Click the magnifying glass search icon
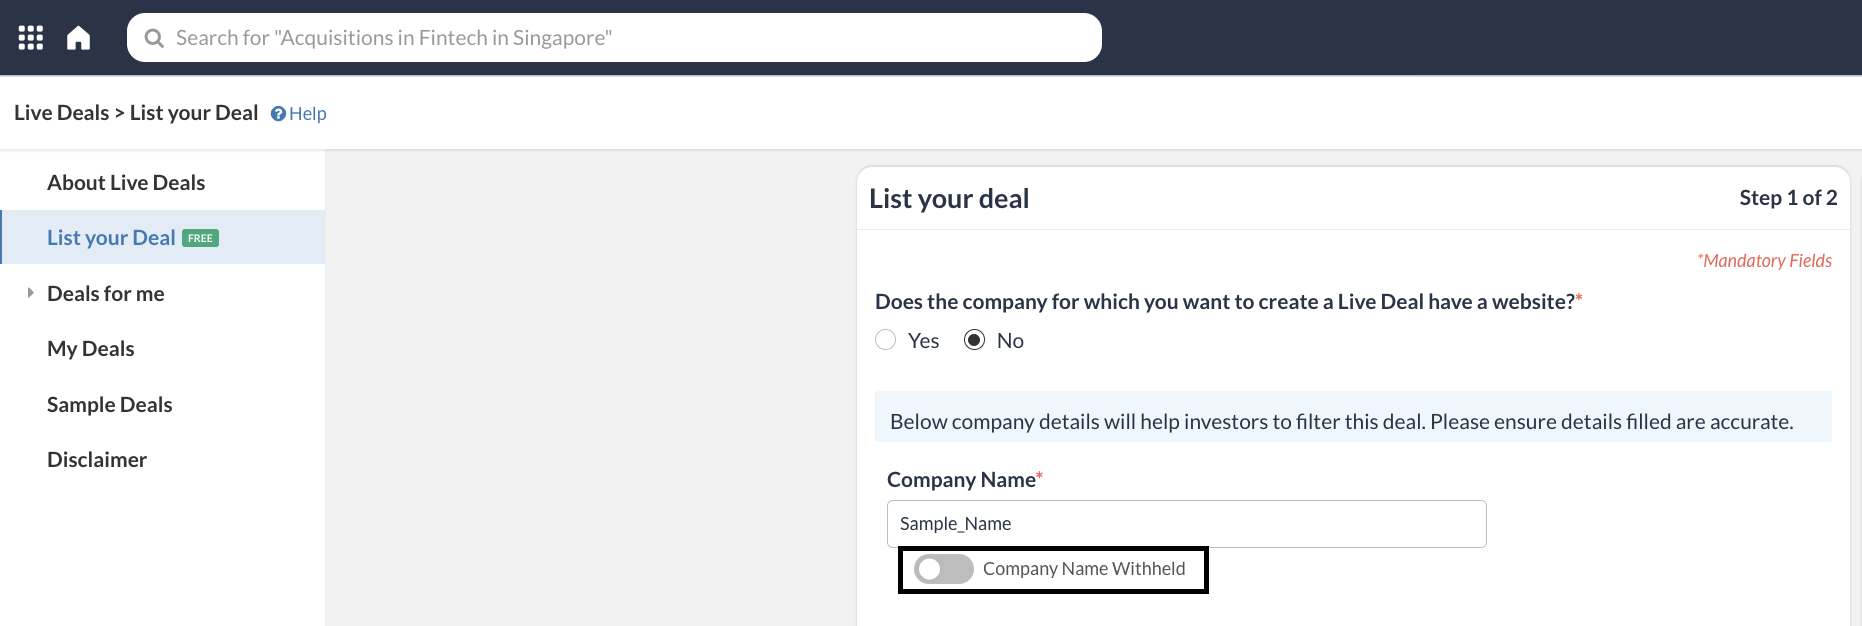Screen dimensions: 1862x626 pyautogui.click(x=154, y=38)
